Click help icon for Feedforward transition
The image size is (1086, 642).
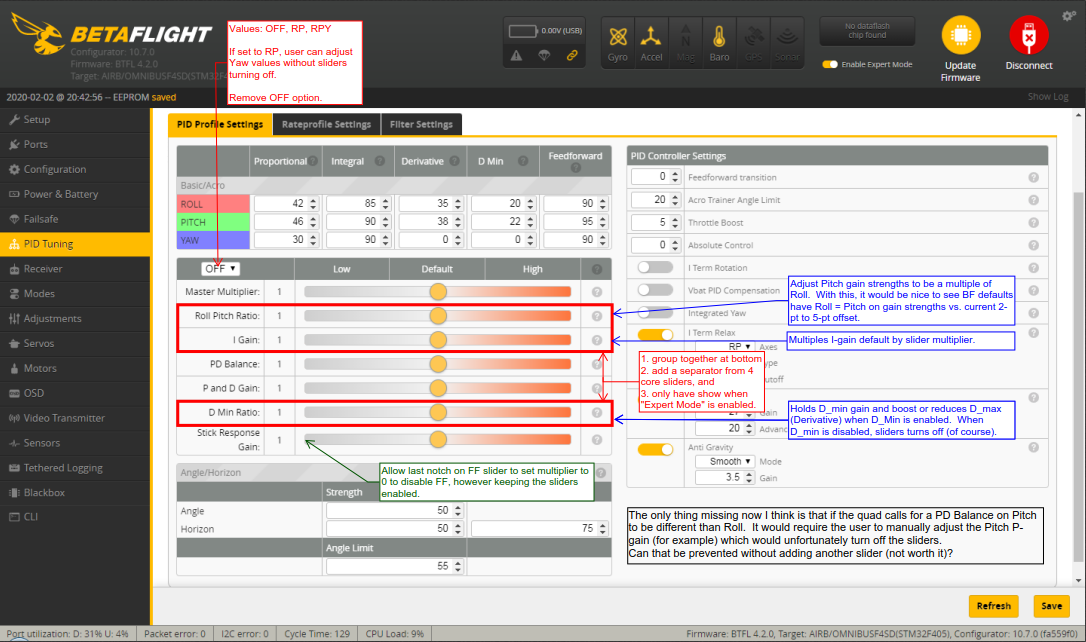tap(1033, 177)
